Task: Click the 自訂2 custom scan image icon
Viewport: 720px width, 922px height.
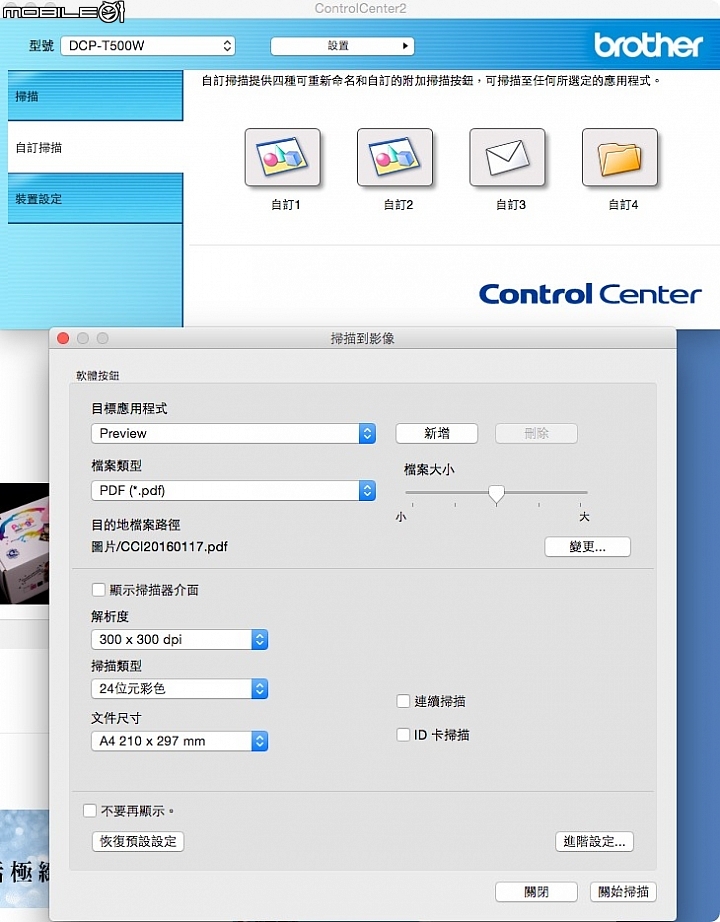Action: point(395,157)
